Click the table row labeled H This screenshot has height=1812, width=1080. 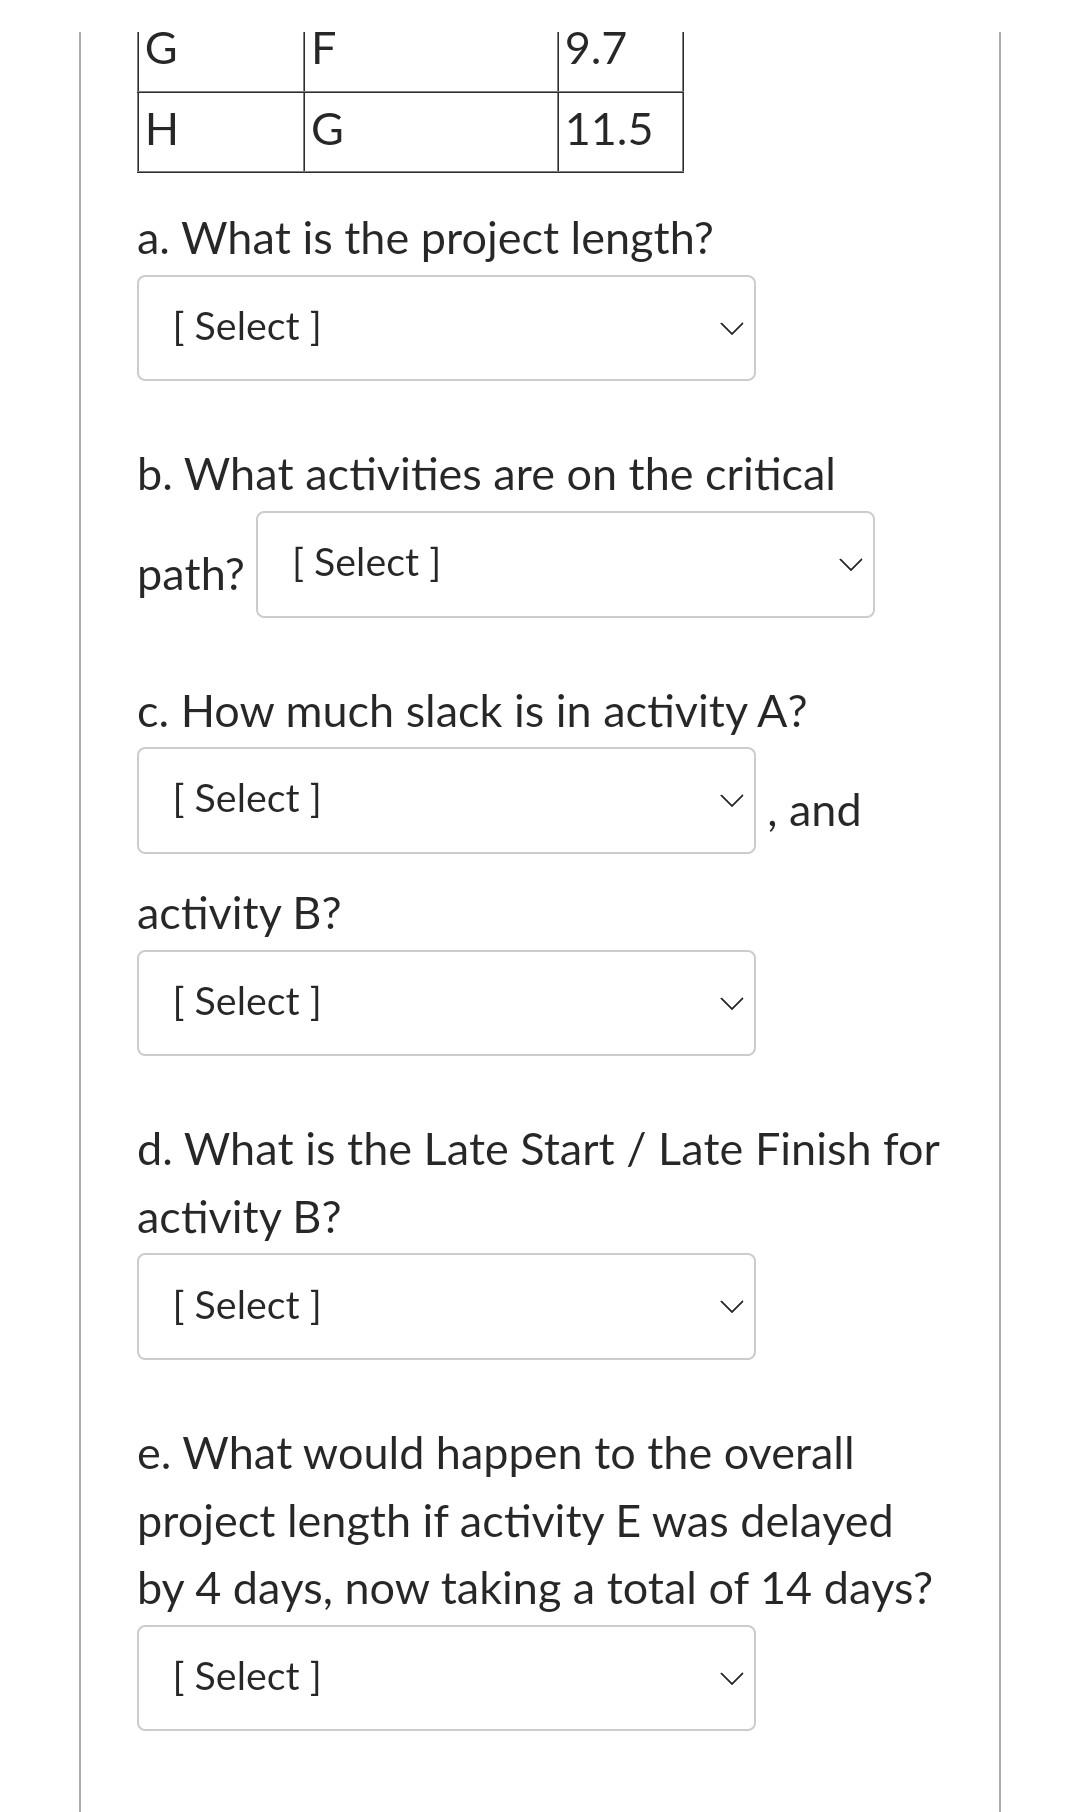pos(219,130)
